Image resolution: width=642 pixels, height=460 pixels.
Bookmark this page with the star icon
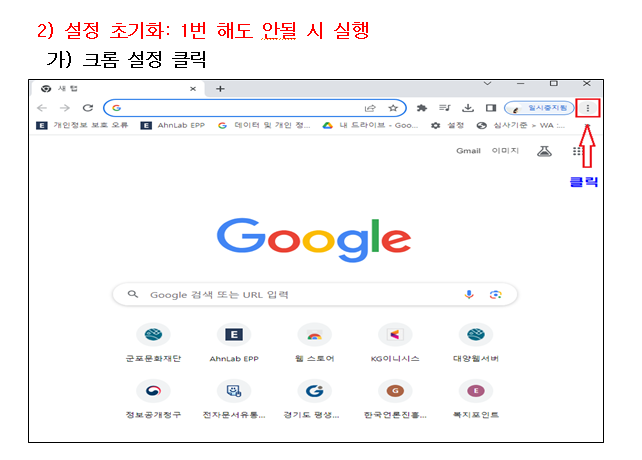(x=393, y=108)
